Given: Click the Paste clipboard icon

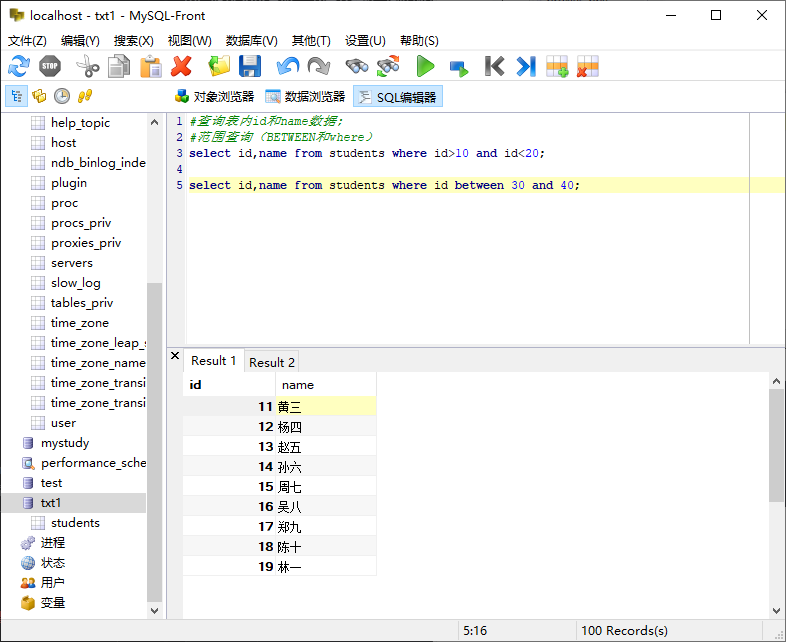Looking at the screenshot, I should click(x=150, y=66).
